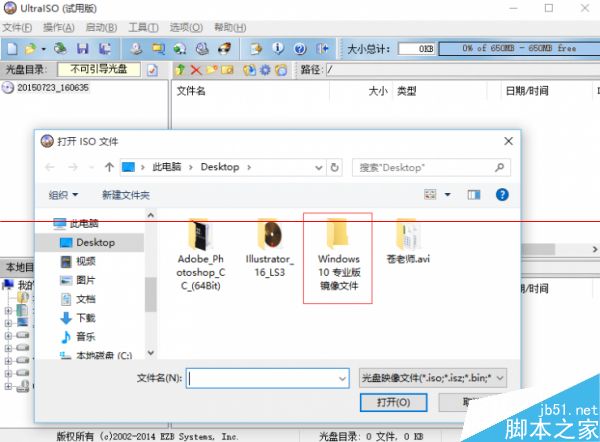Sort by the 大小 column header
The width and height of the screenshot is (600, 442).
[378, 91]
